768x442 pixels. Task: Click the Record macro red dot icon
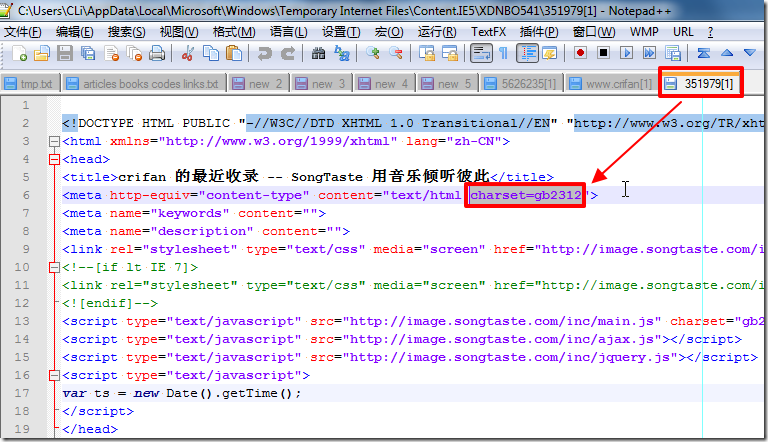click(x=580, y=53)
